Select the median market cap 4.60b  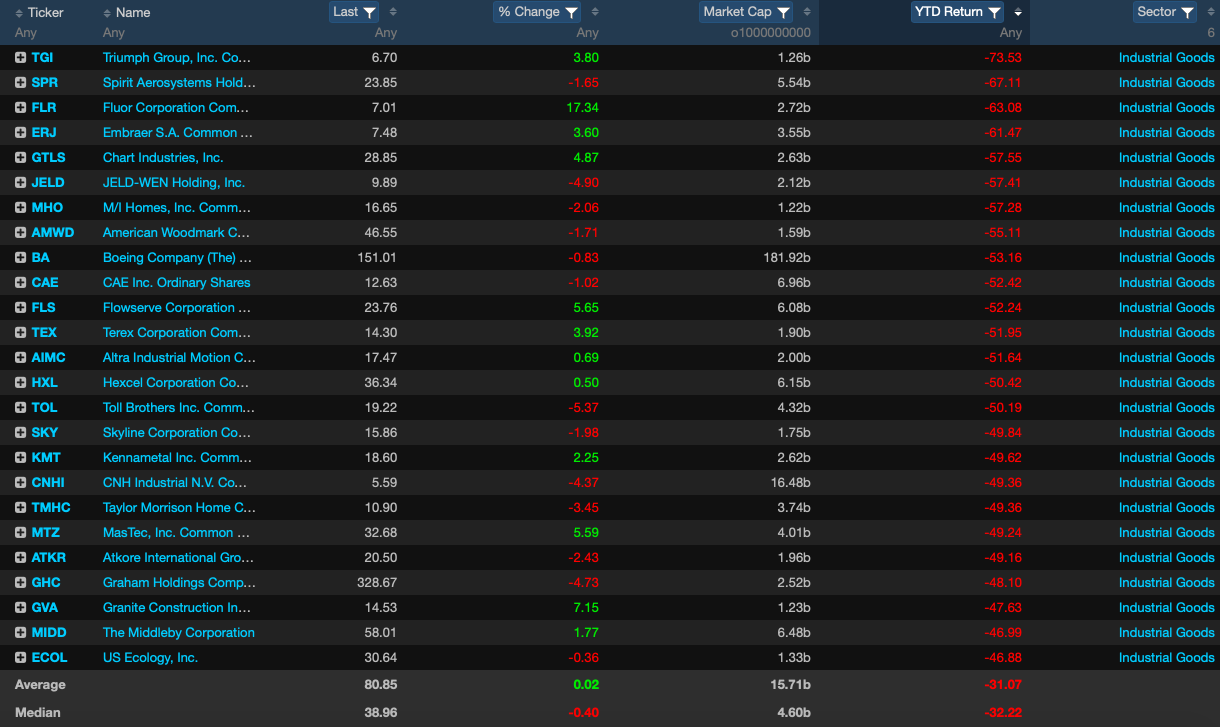tap(792, 713)
